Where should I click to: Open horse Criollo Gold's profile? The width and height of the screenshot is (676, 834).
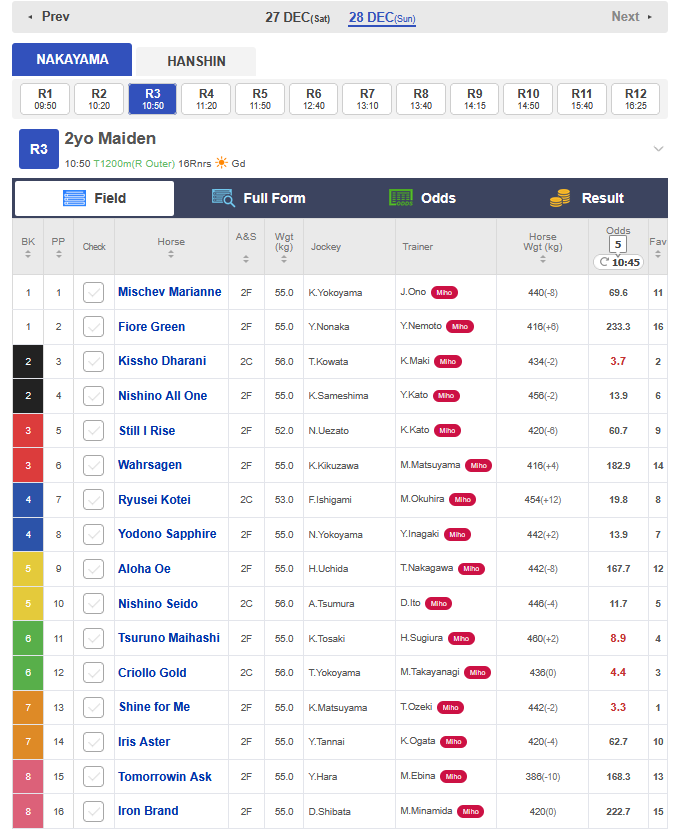pos(152,673)
